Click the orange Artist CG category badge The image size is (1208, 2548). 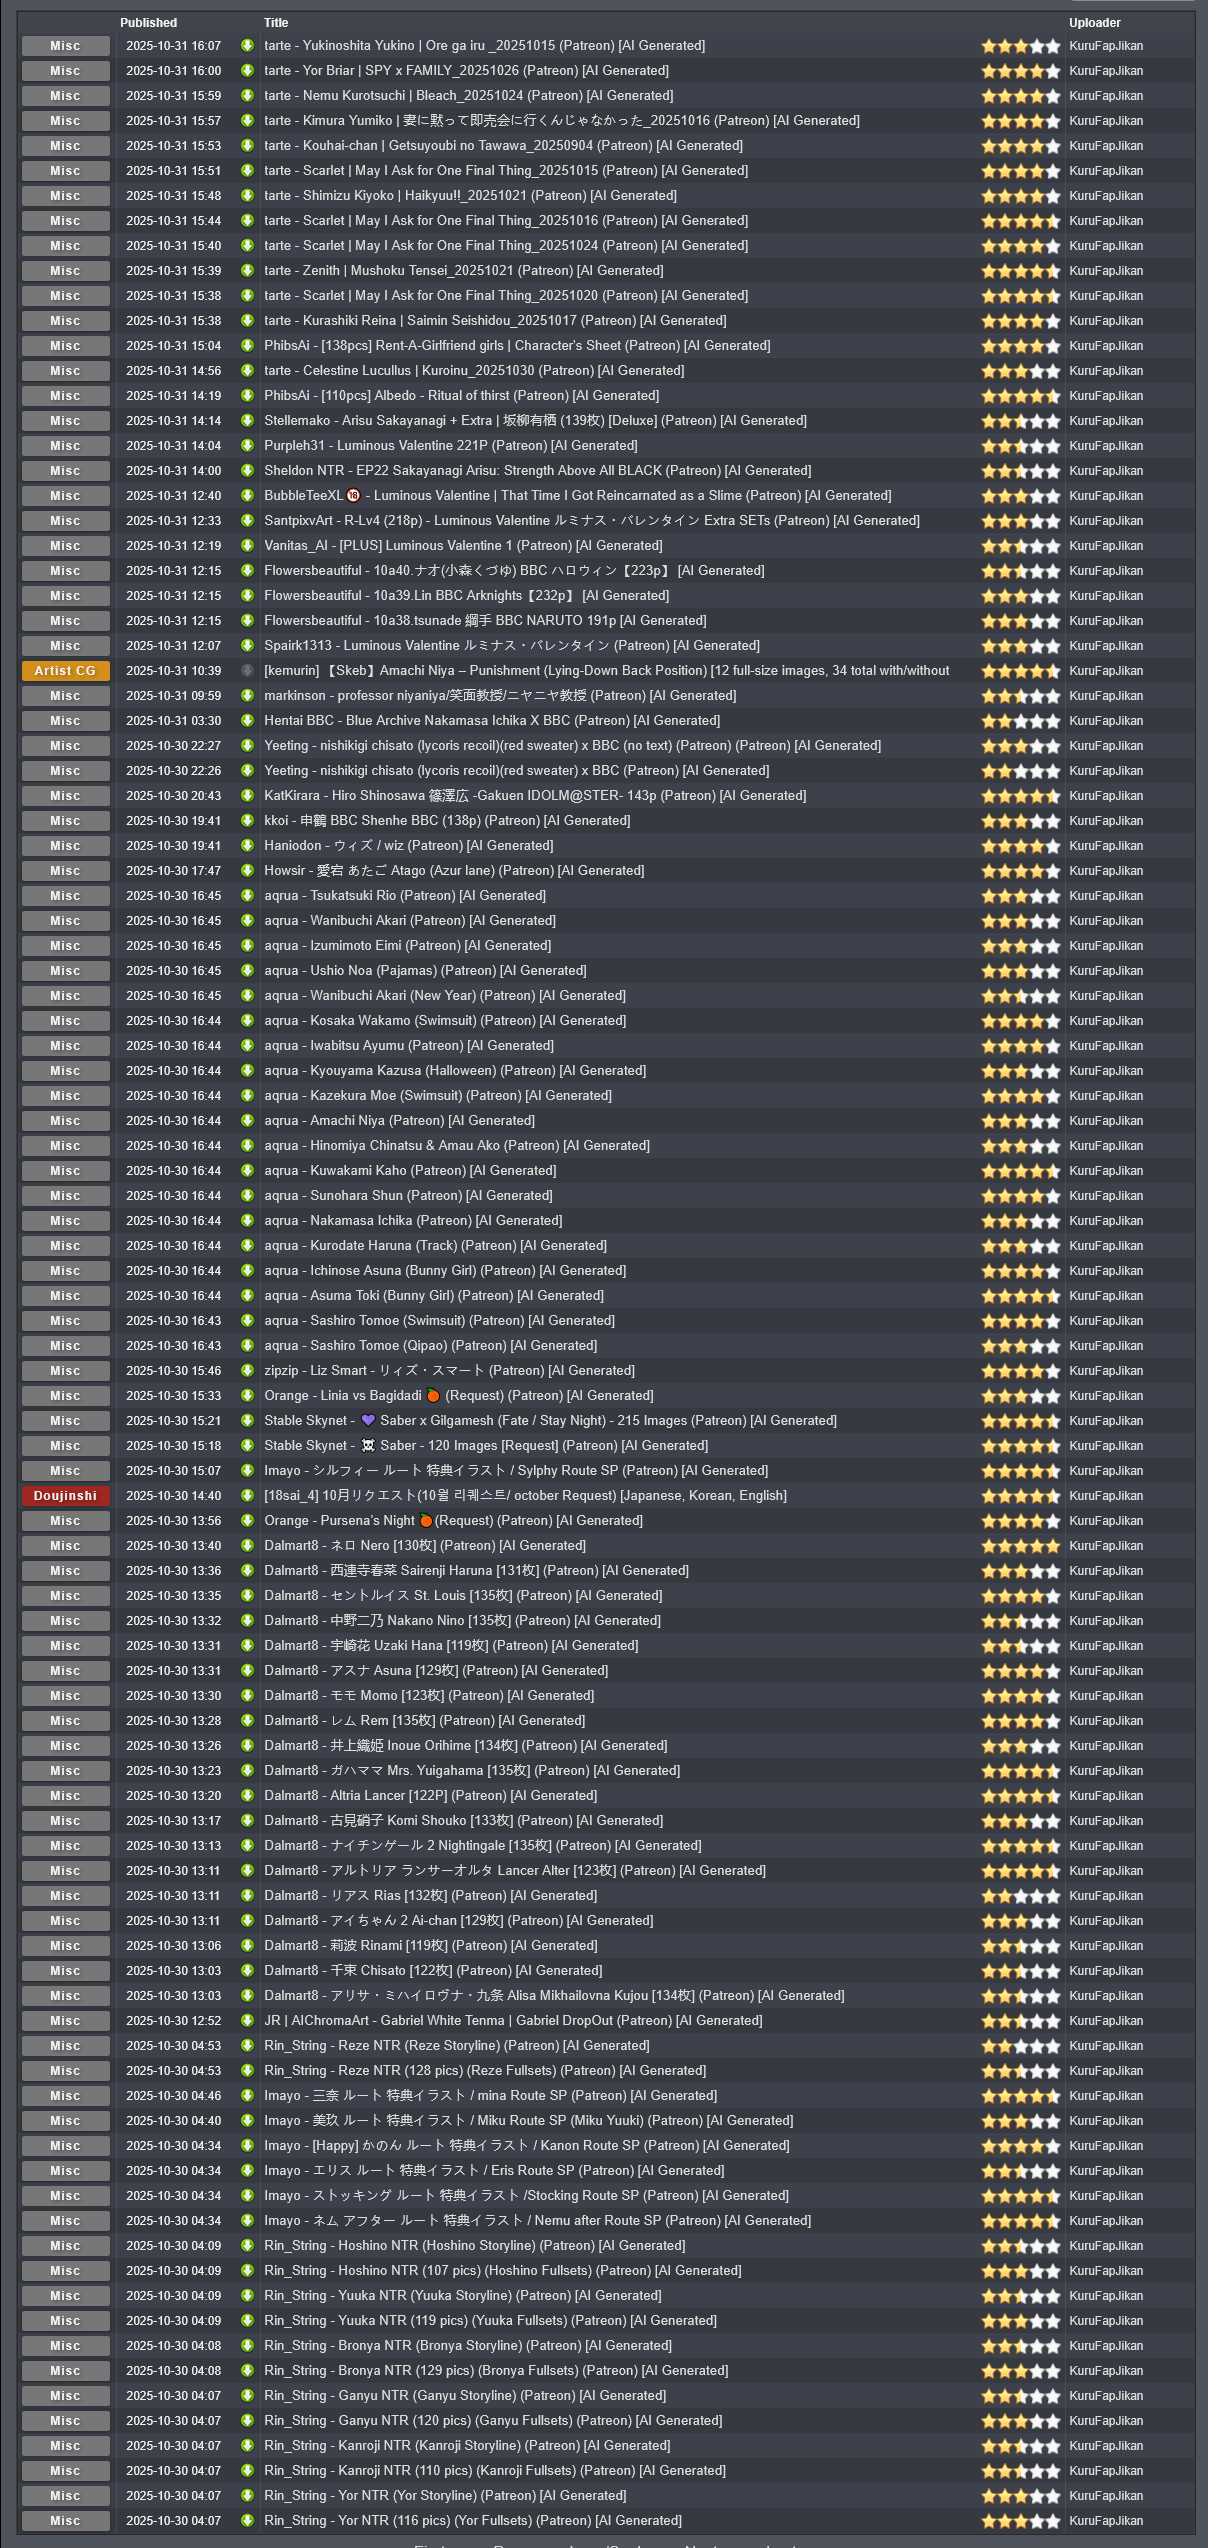(65, 671)
